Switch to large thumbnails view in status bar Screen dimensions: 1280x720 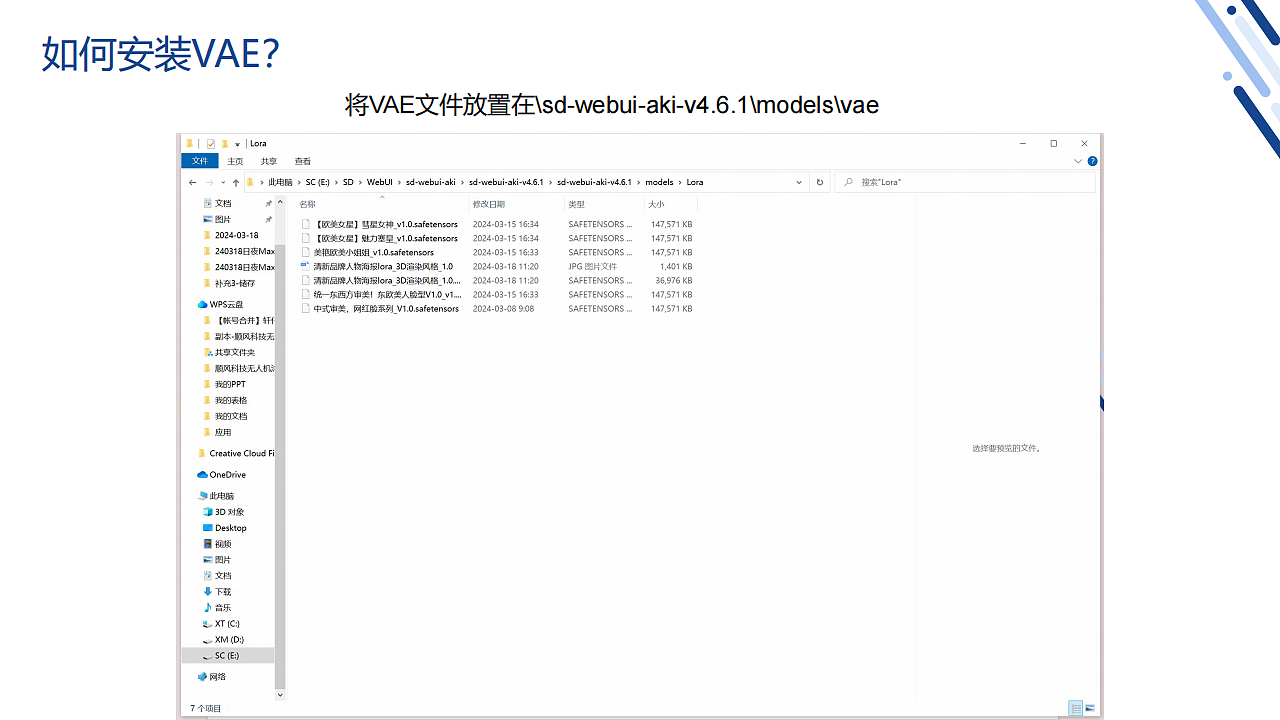click(1092, 707)
